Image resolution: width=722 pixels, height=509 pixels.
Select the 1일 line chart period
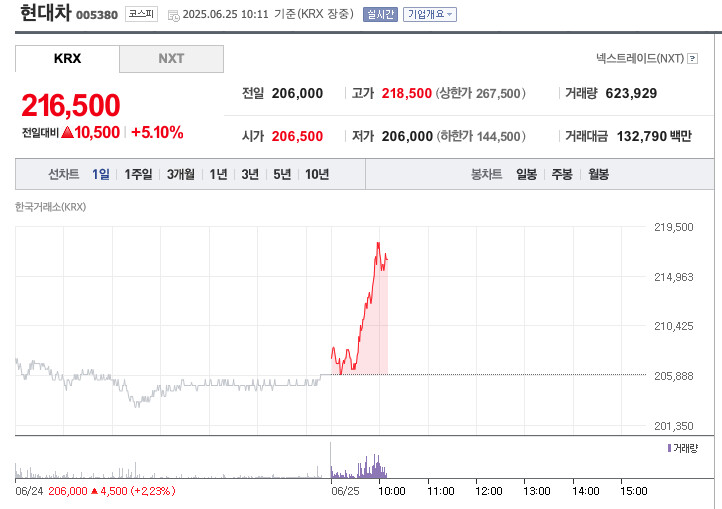[x=101, y=174]
